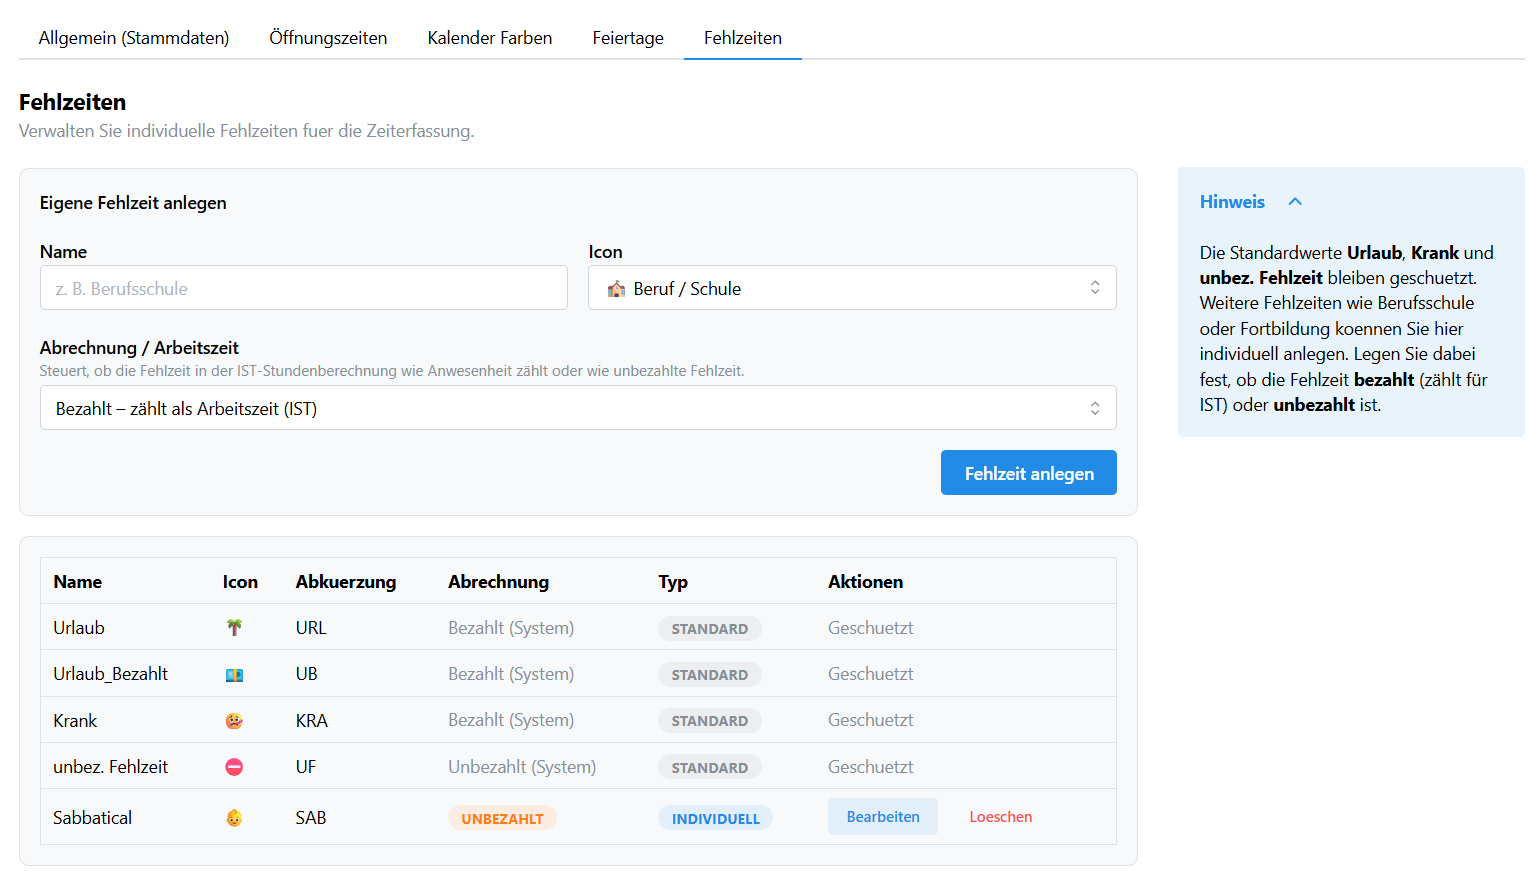
Task: Open the Öffnungszeiten tab
Action: [x=328, y=38]
